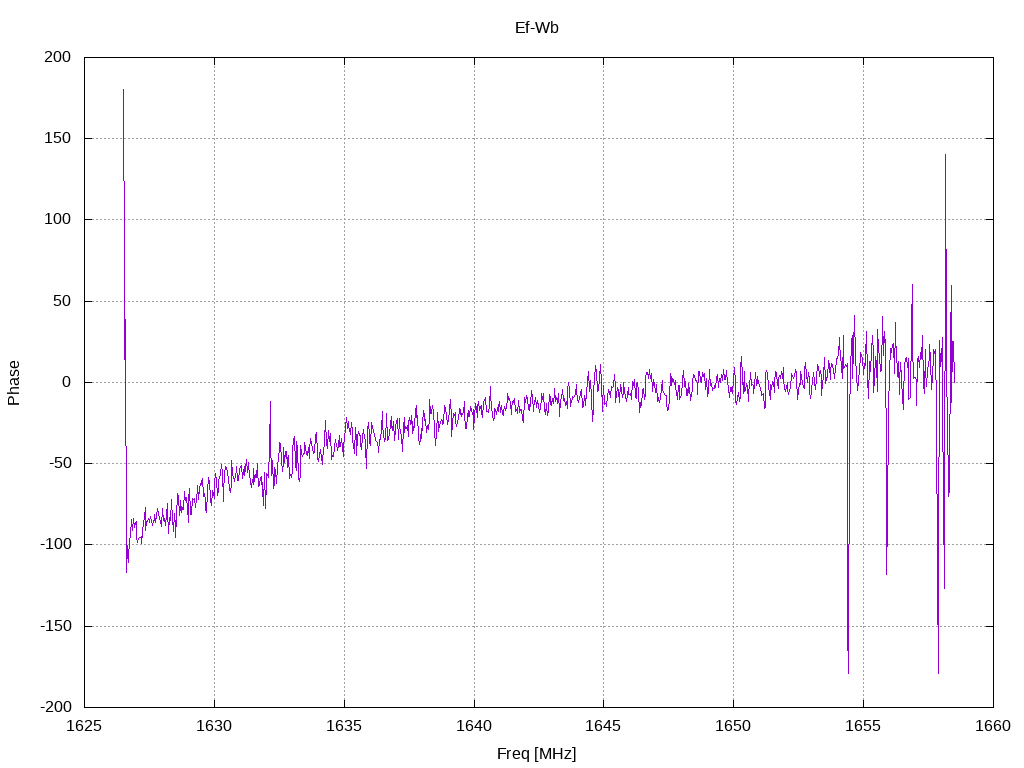1024x768 pixels.
Task: Click x-axis tick label 1660
Action: tap(993, 726)
